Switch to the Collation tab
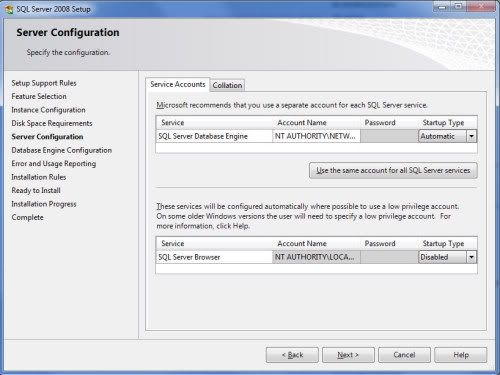 click(x=227, y=85)
